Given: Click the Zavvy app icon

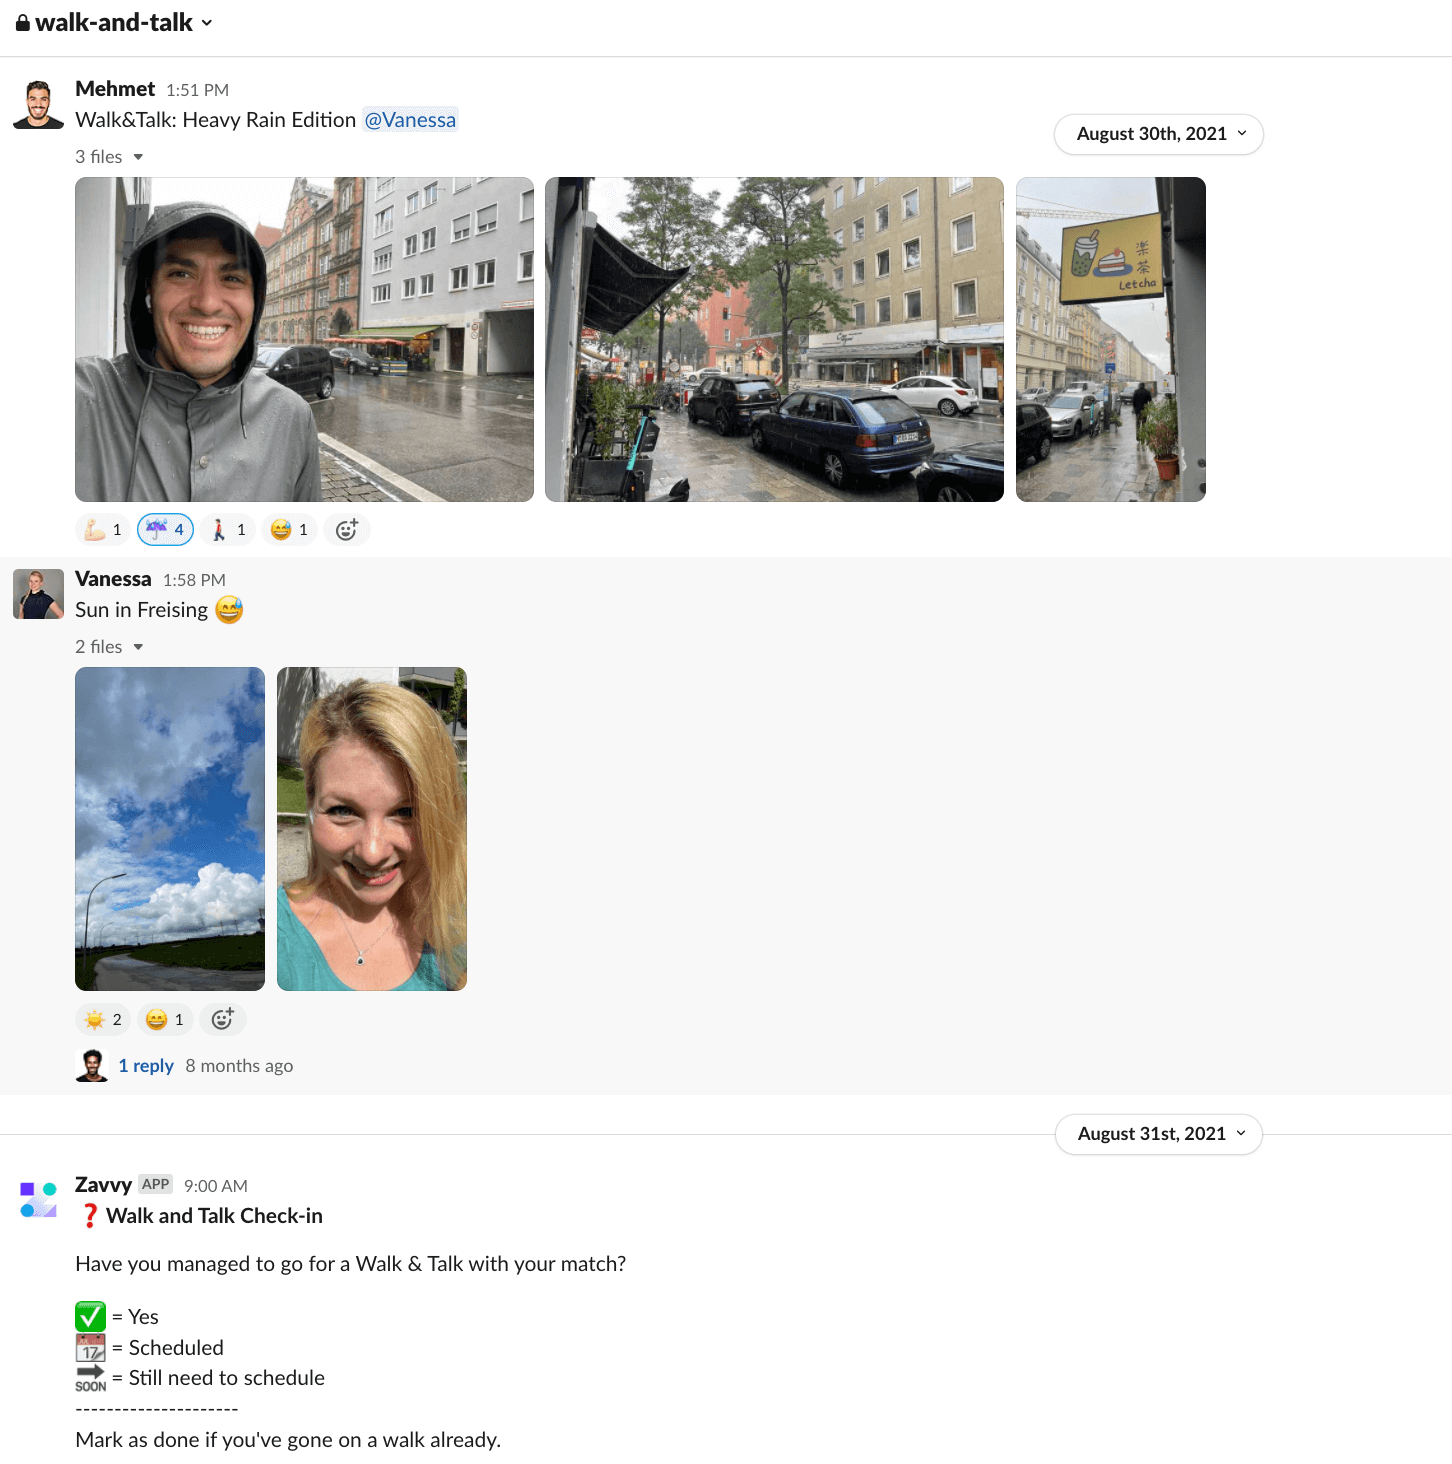Looking at the screenshot, I should [38, 1199].
